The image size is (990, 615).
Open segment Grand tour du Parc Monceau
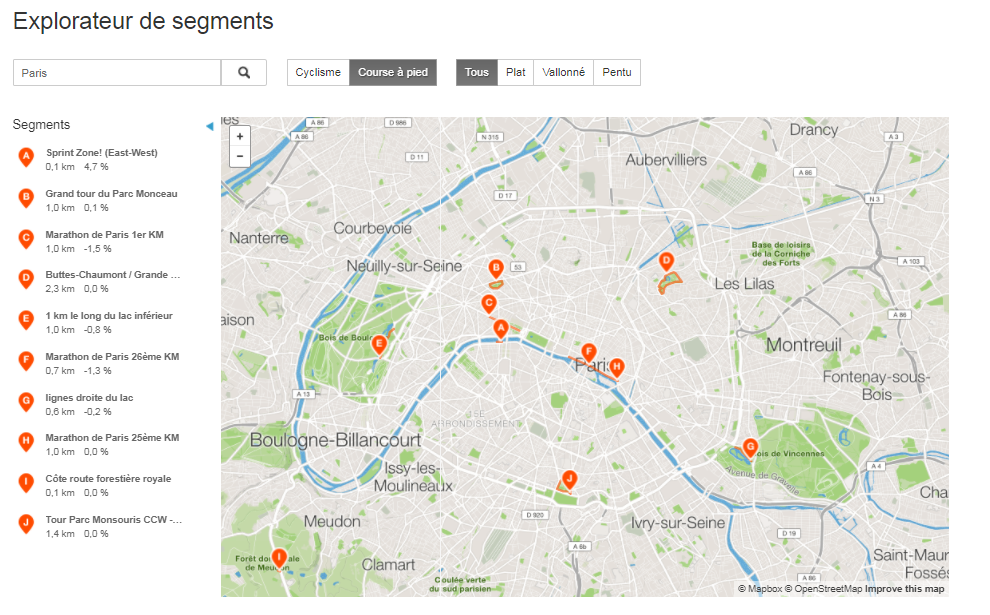pos(111,194)
